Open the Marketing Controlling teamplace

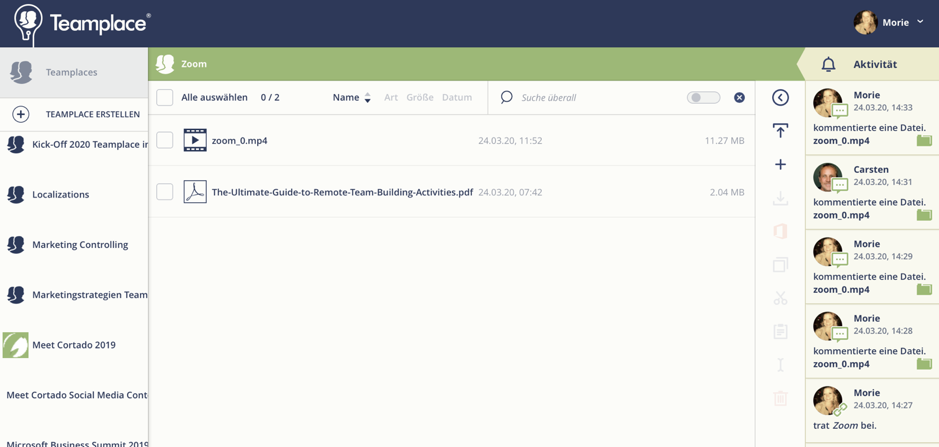coord(74,245)
